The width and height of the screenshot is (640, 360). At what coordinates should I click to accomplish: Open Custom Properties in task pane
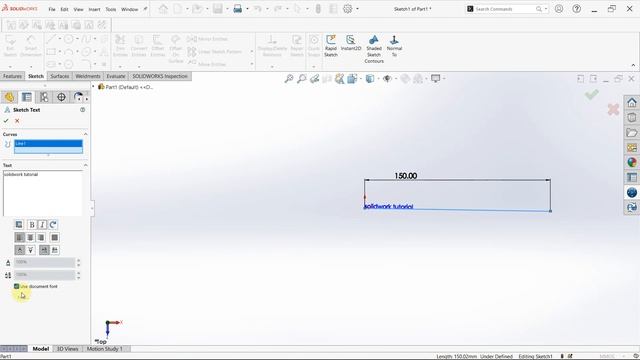[x=632, y=178]
